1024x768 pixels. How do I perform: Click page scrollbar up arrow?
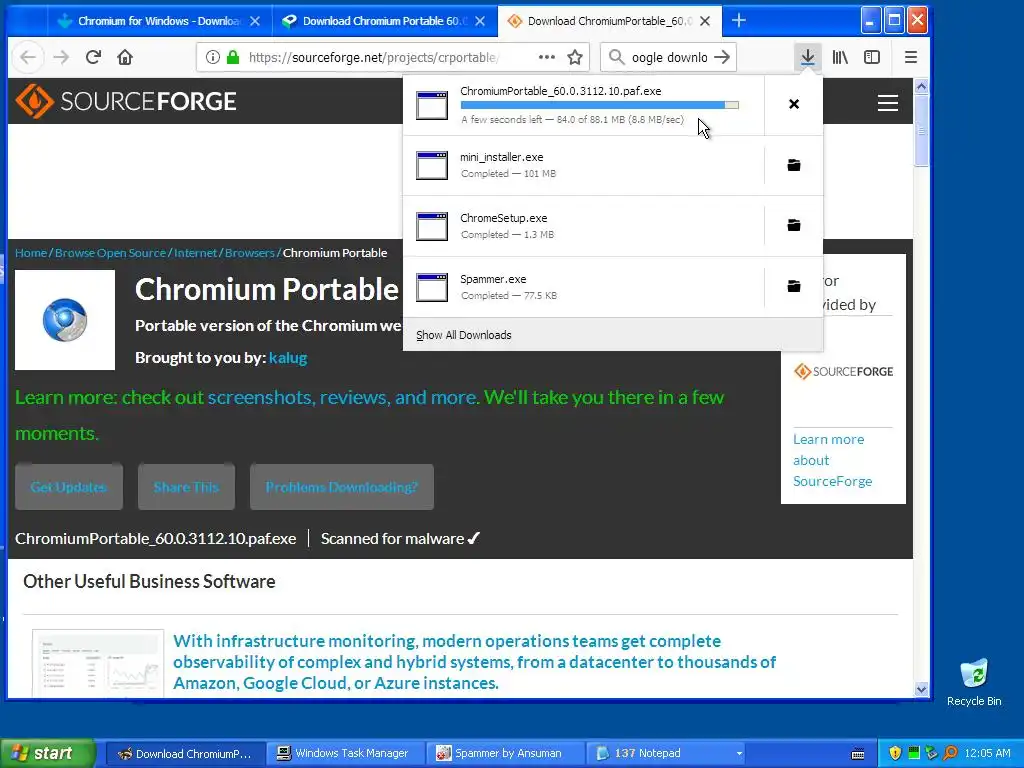(921, 86)
